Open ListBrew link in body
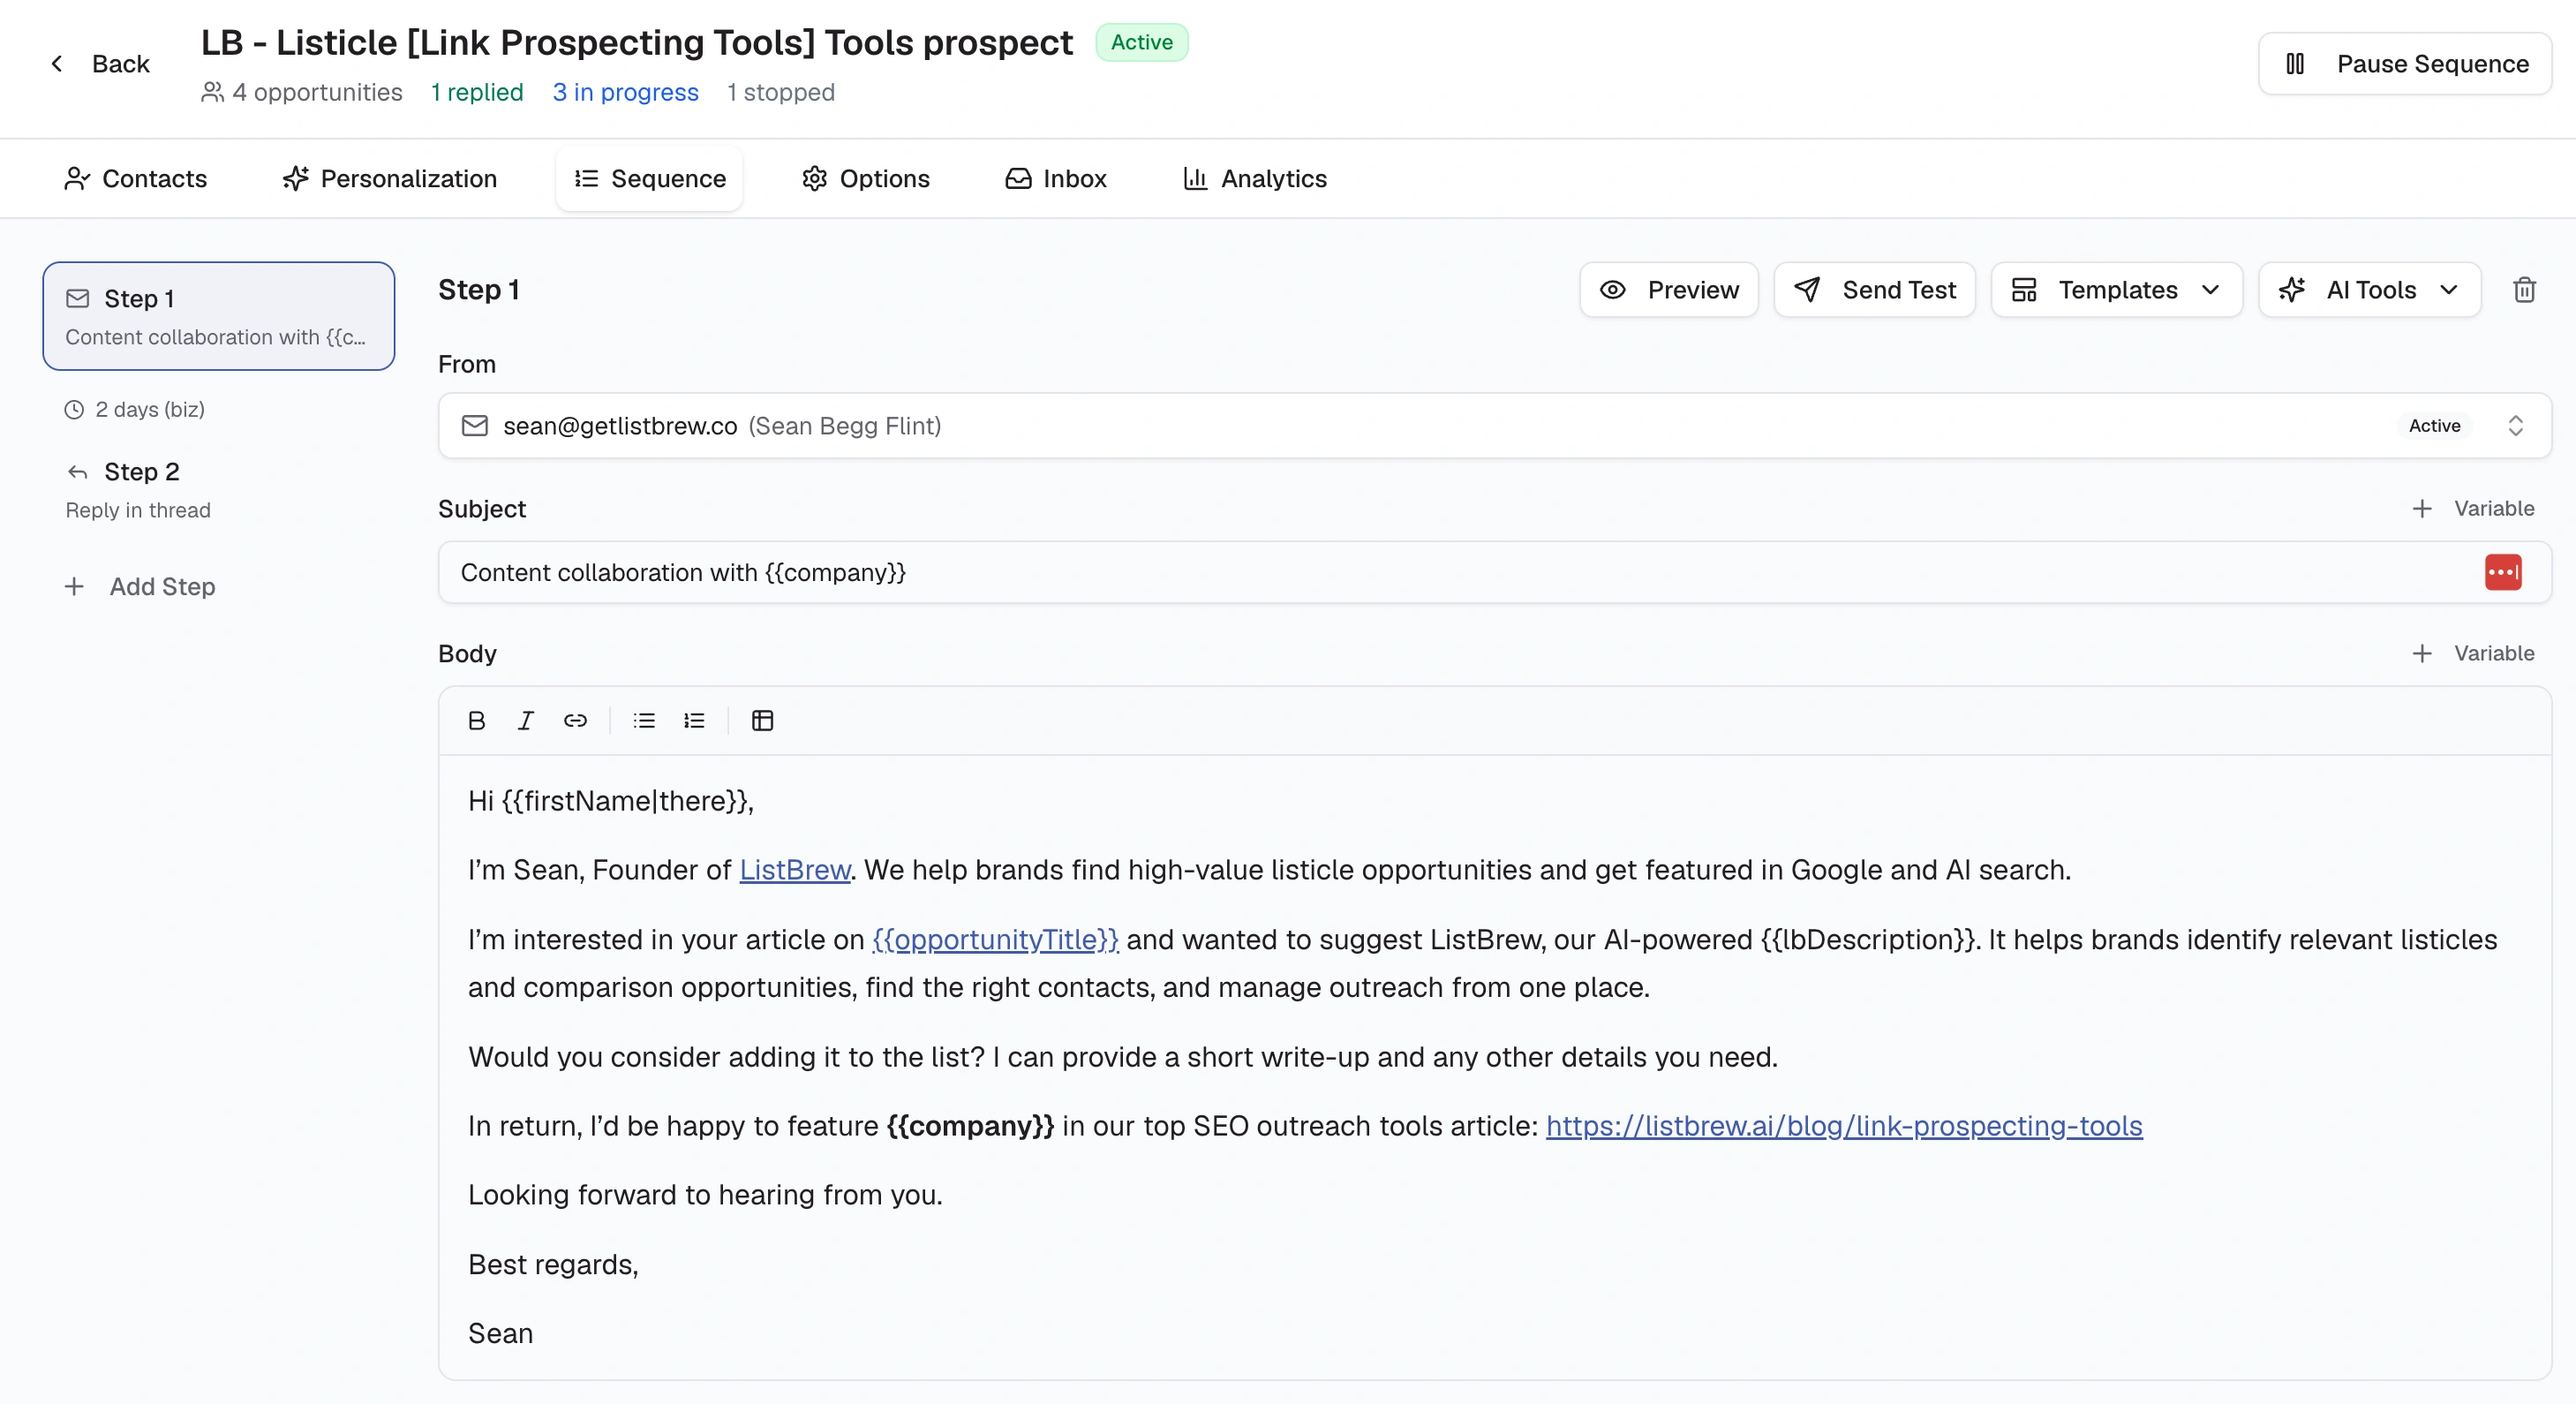Viewport: 2576px width, 1404px height. (x=795, y=870)
